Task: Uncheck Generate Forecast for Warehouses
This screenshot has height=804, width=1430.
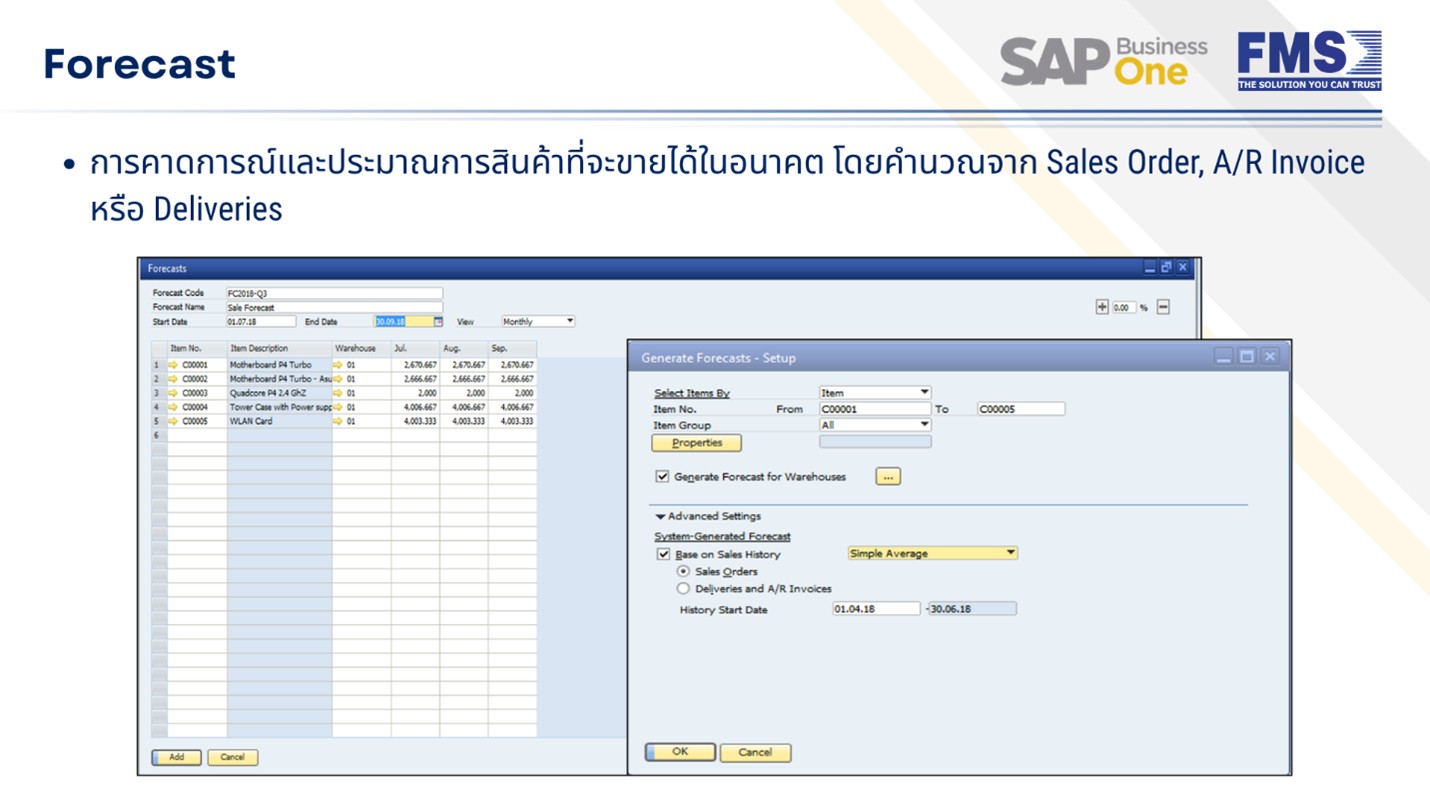Action: 662,477
